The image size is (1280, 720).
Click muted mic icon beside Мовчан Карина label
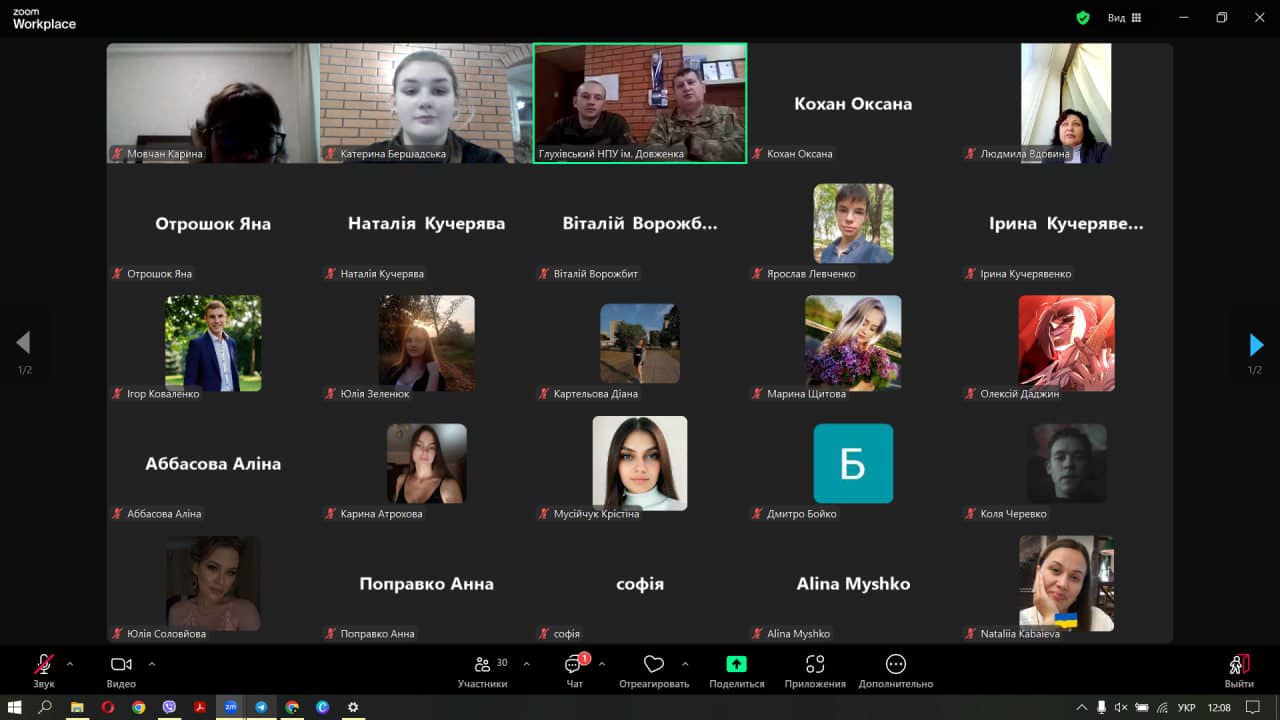[117, 154]
